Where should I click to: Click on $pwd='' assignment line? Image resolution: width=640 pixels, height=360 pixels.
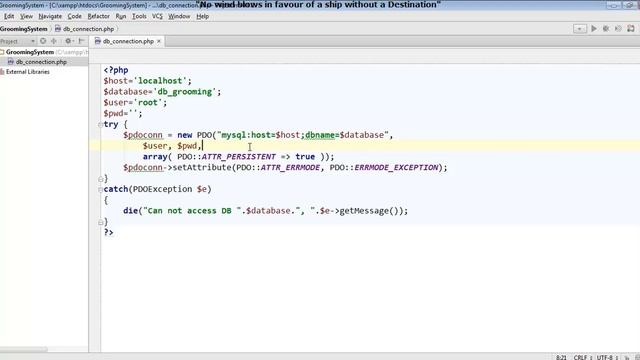(x=123, y=113)
